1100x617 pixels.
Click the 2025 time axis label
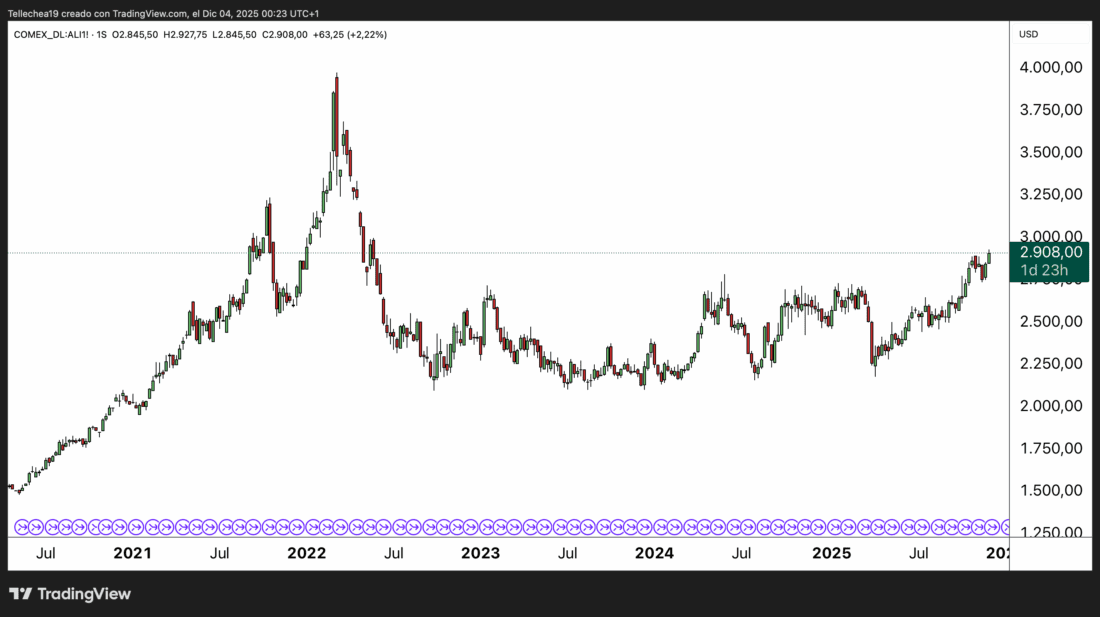[830, 553]
